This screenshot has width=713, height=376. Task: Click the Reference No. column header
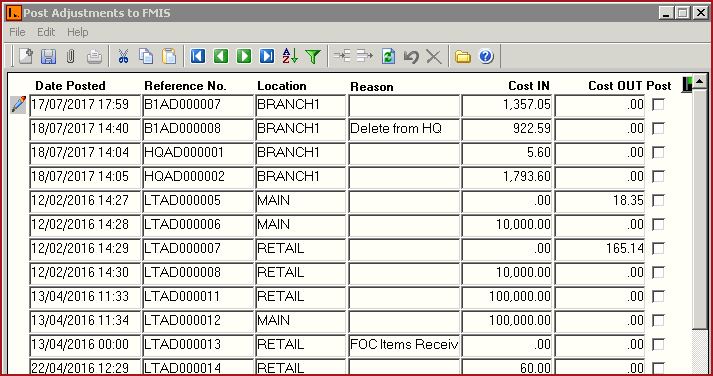tap(185, 86)
